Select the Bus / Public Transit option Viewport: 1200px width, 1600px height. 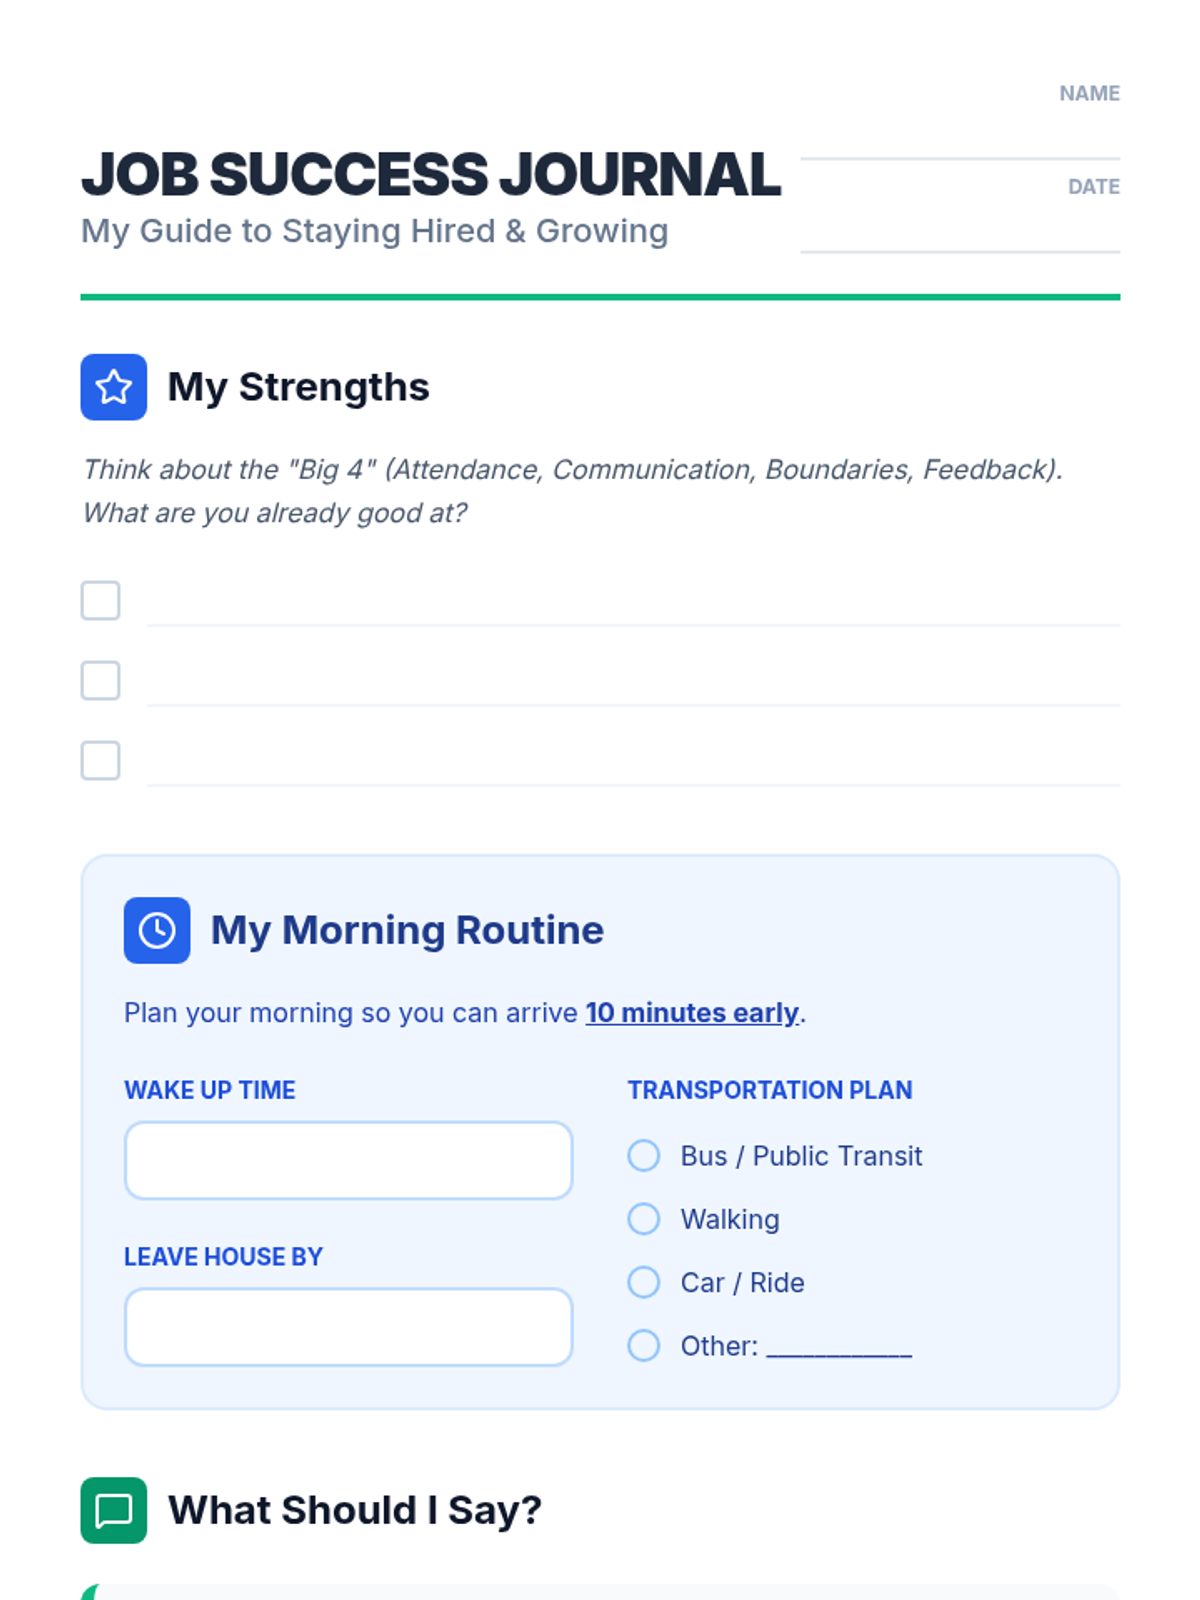click(x=644, y=1156)
